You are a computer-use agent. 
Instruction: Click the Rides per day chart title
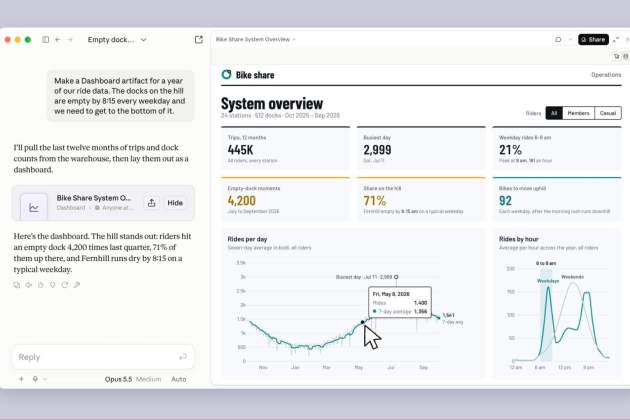(247, 239)
